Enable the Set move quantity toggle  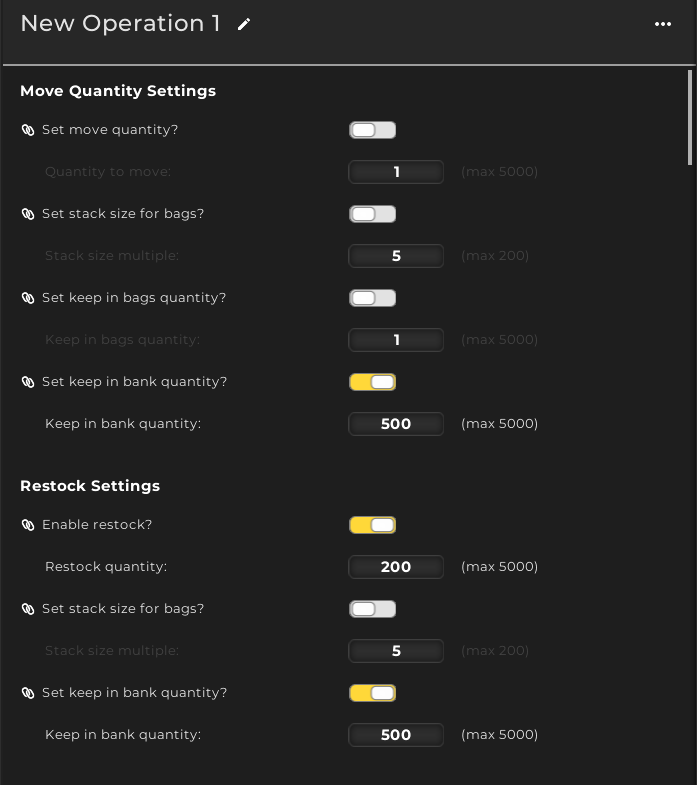pyautogui.click(x=372, y=130)
